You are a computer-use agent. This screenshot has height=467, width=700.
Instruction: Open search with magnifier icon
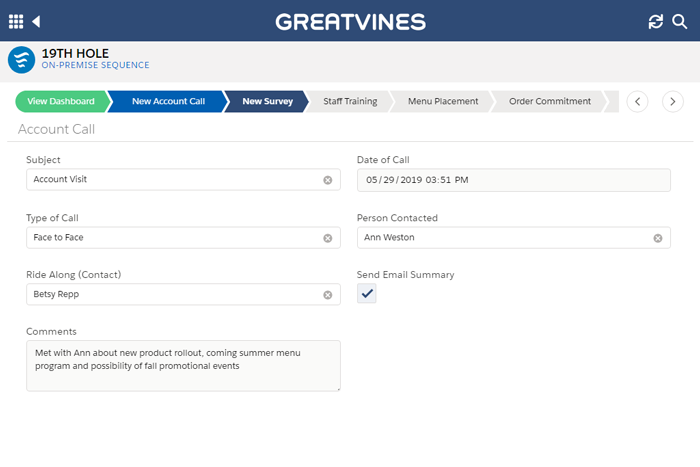point(680,21)
